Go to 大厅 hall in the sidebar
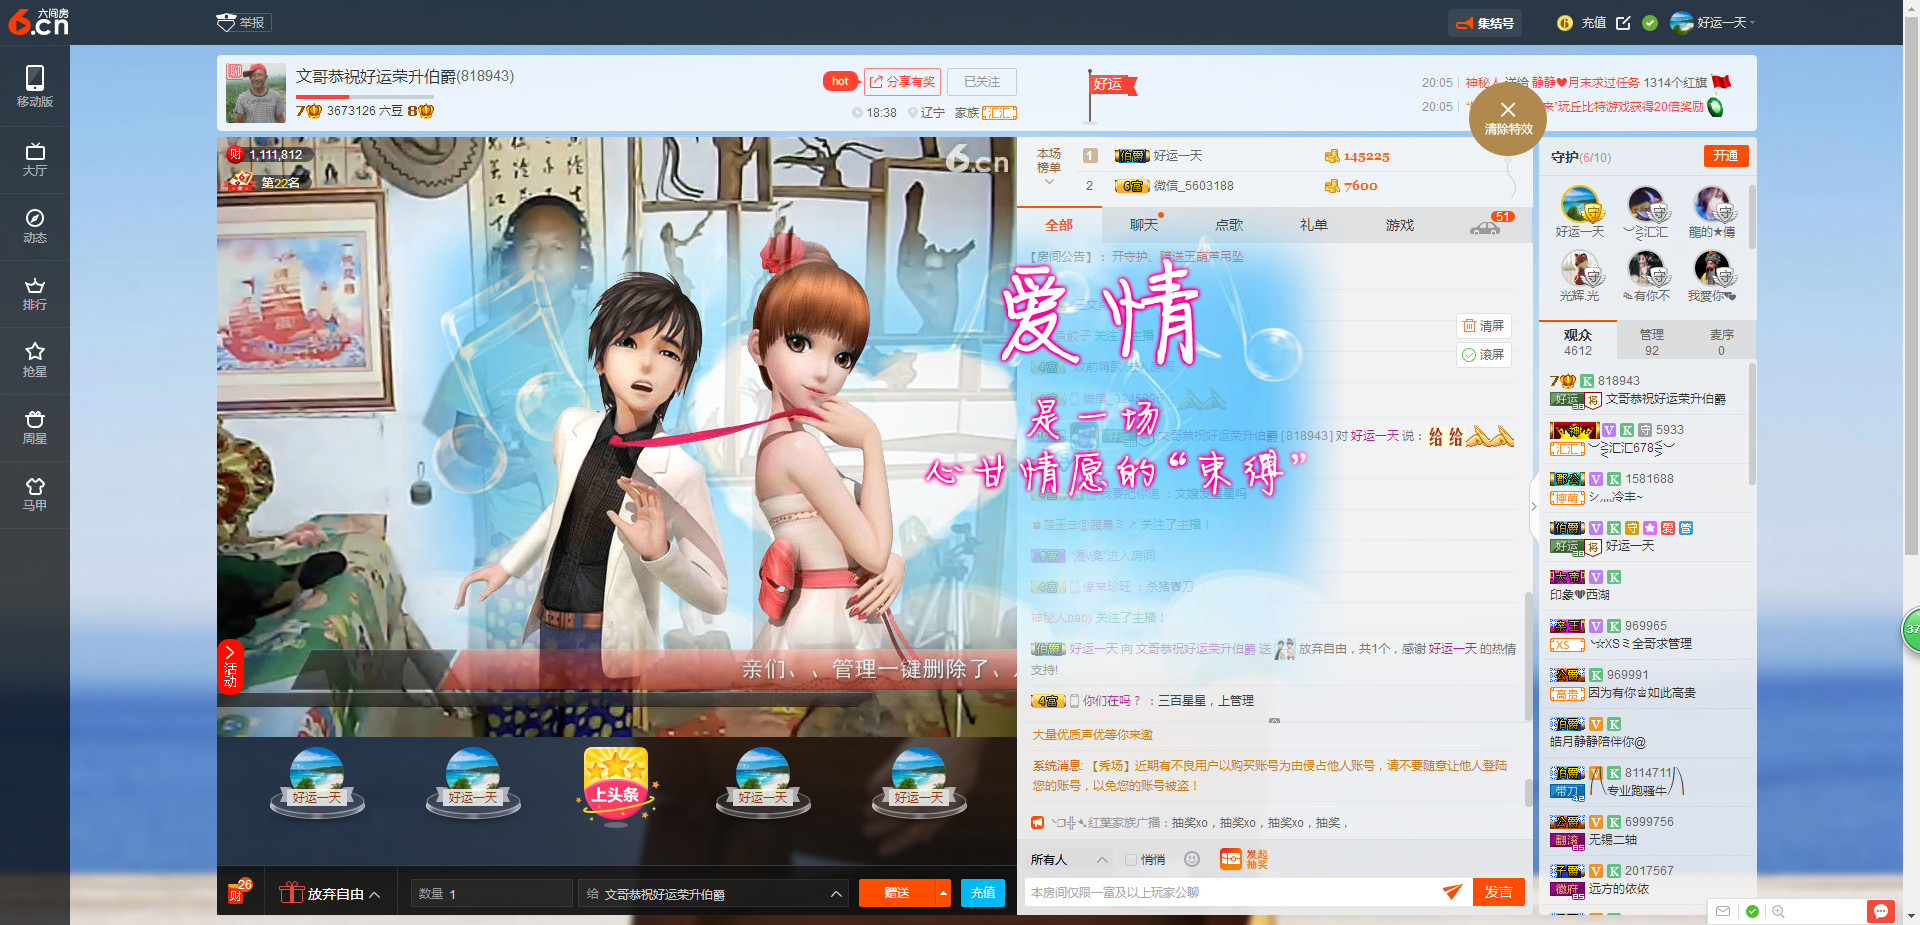Screen dimensions: 1920x925 (x=34, y=159)
